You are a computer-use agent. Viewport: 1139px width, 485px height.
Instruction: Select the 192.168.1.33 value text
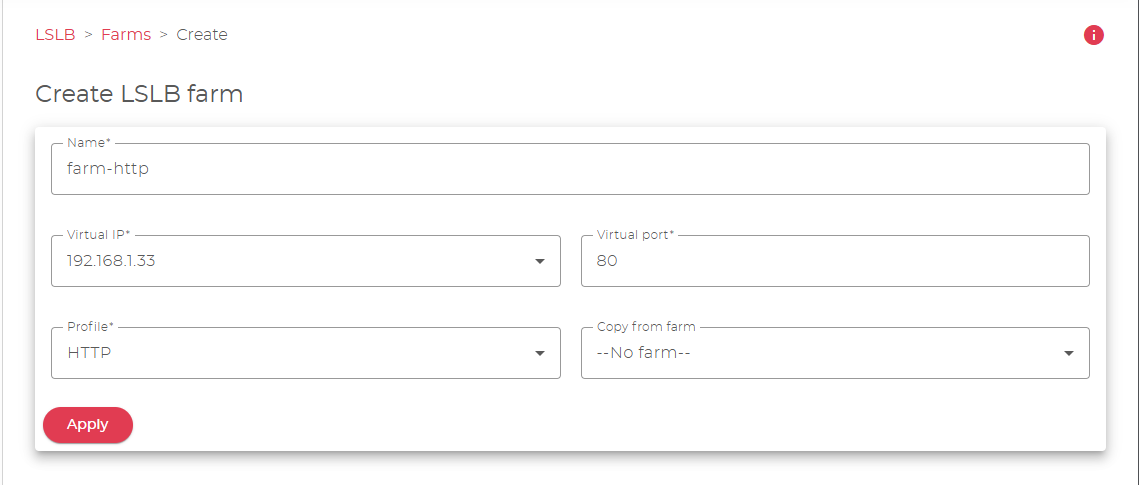point(110,262)
